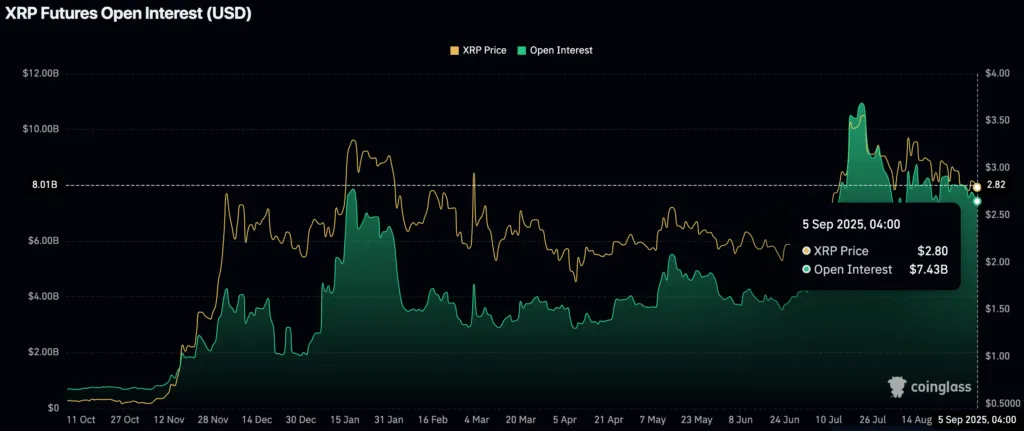Click the $12.00B label on the left axis
1024x431 pixels.
point(38,73)
